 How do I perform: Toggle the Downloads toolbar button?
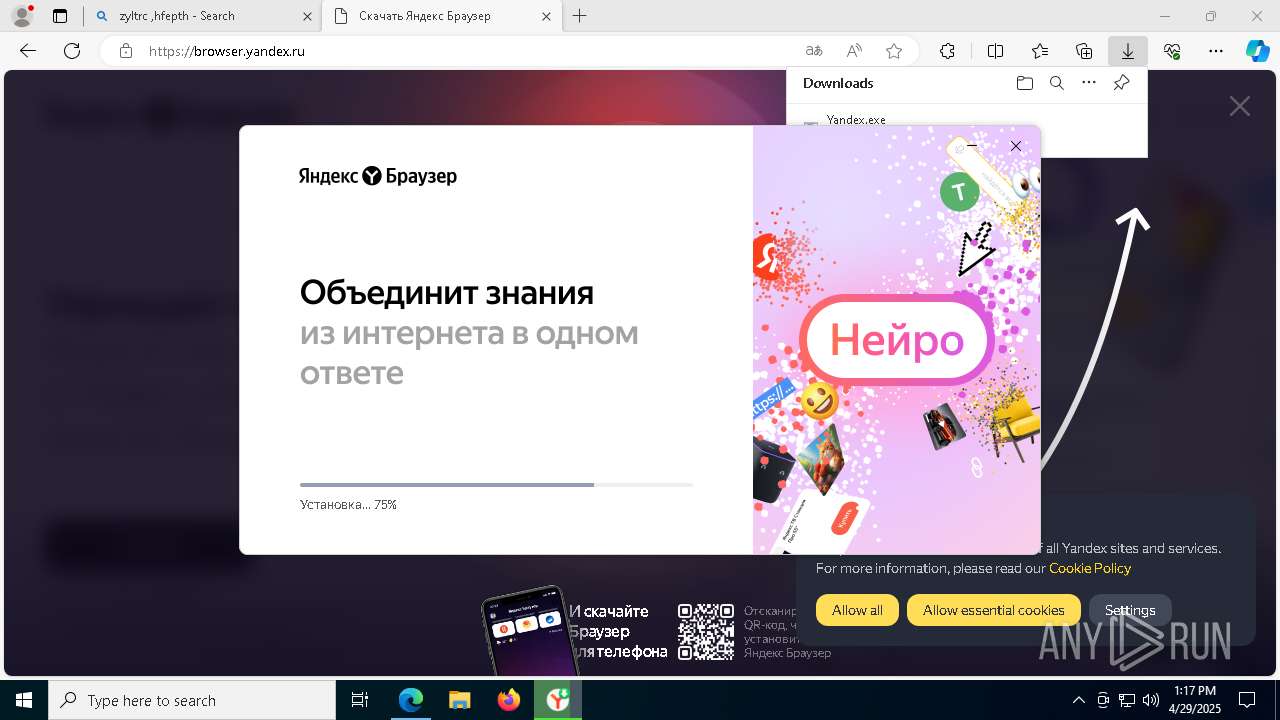(1128, 51)
